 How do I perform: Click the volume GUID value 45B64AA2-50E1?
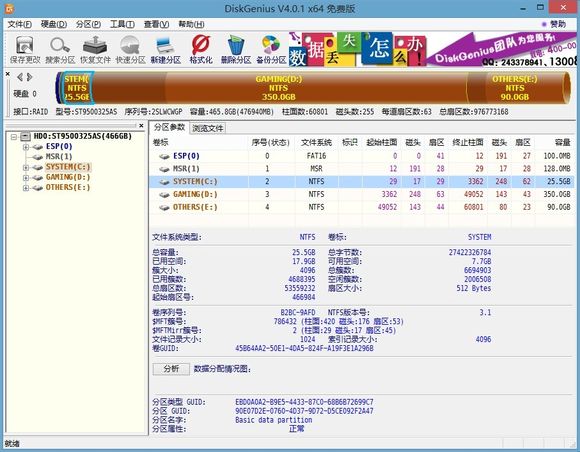[x=304, y=348]
